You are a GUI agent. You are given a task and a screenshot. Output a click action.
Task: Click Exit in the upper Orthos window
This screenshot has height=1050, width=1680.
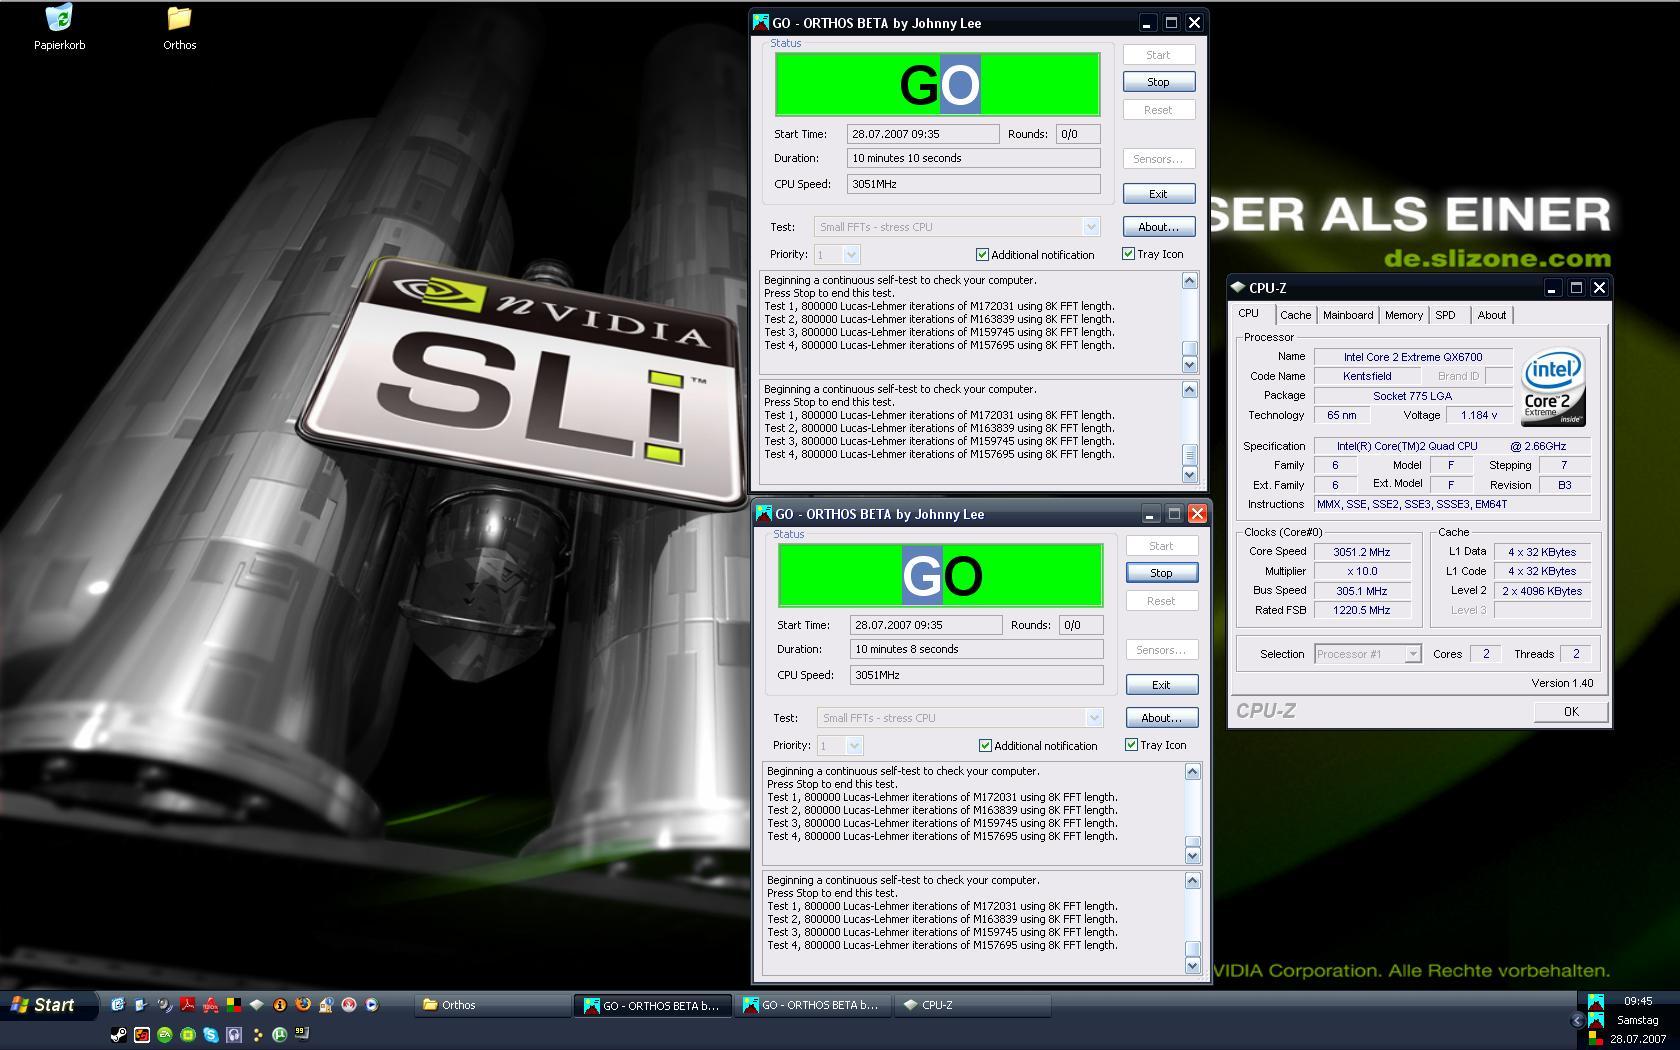[x=1158, y=194]
